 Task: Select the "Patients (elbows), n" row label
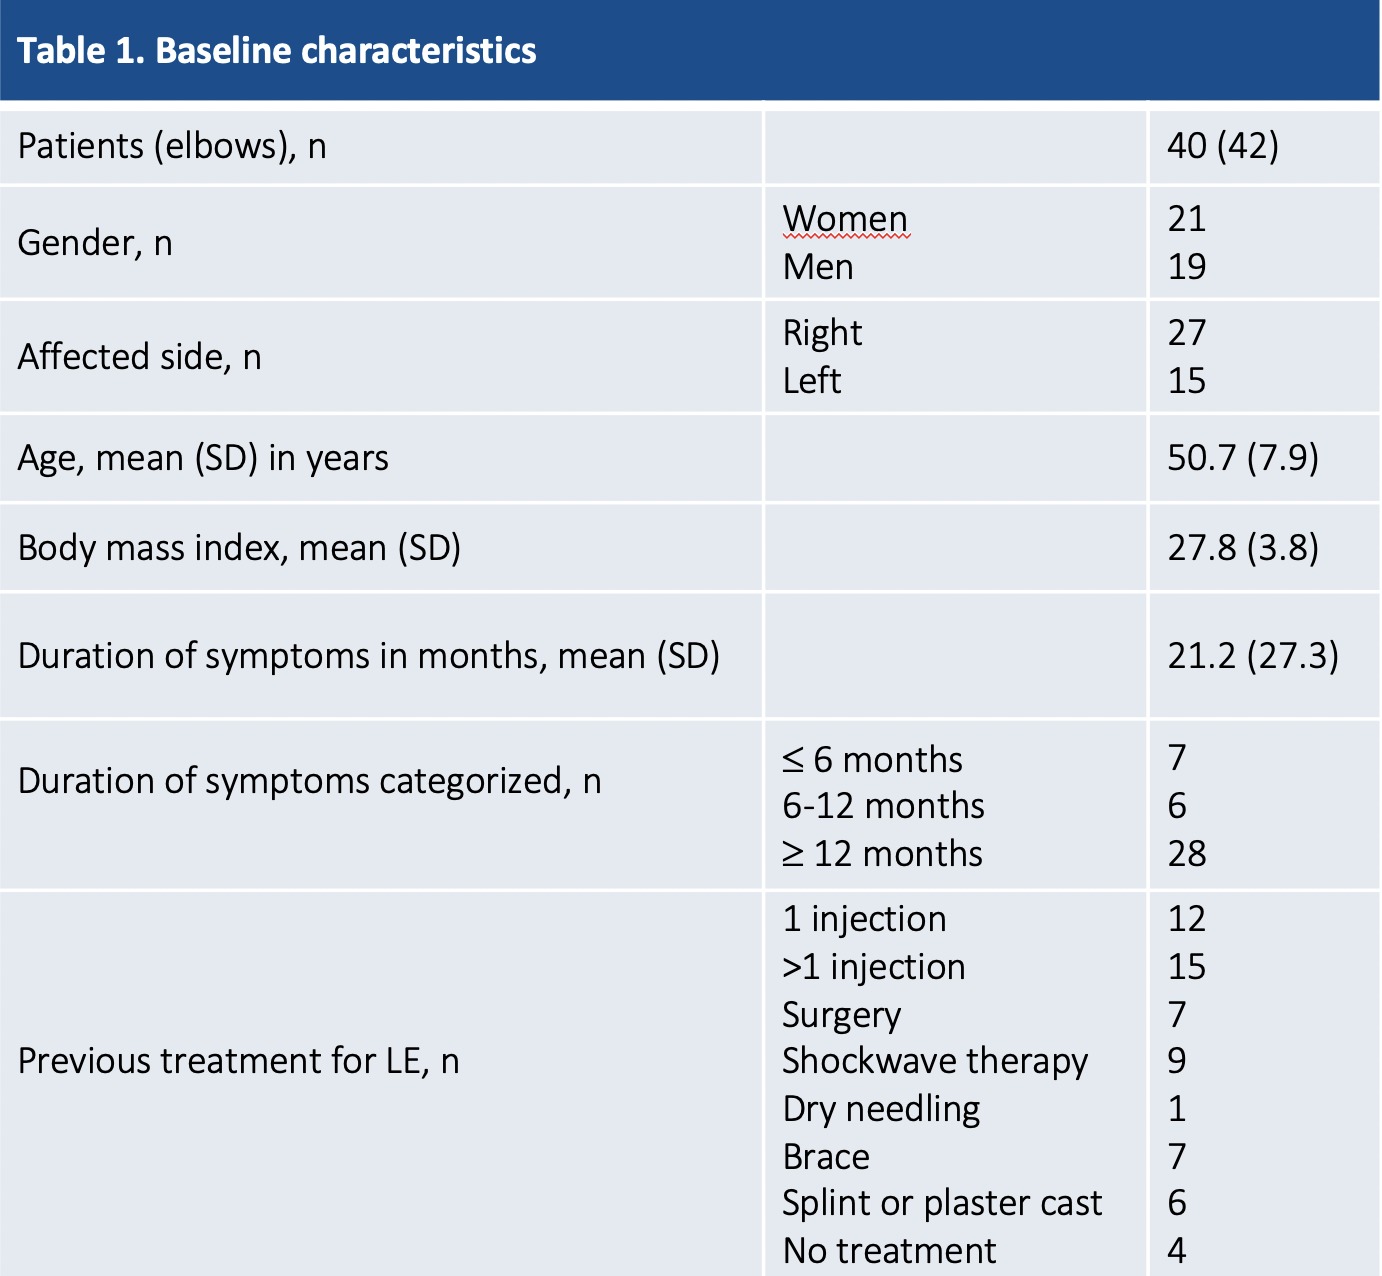pyautogui.click(x=172, y=147)
